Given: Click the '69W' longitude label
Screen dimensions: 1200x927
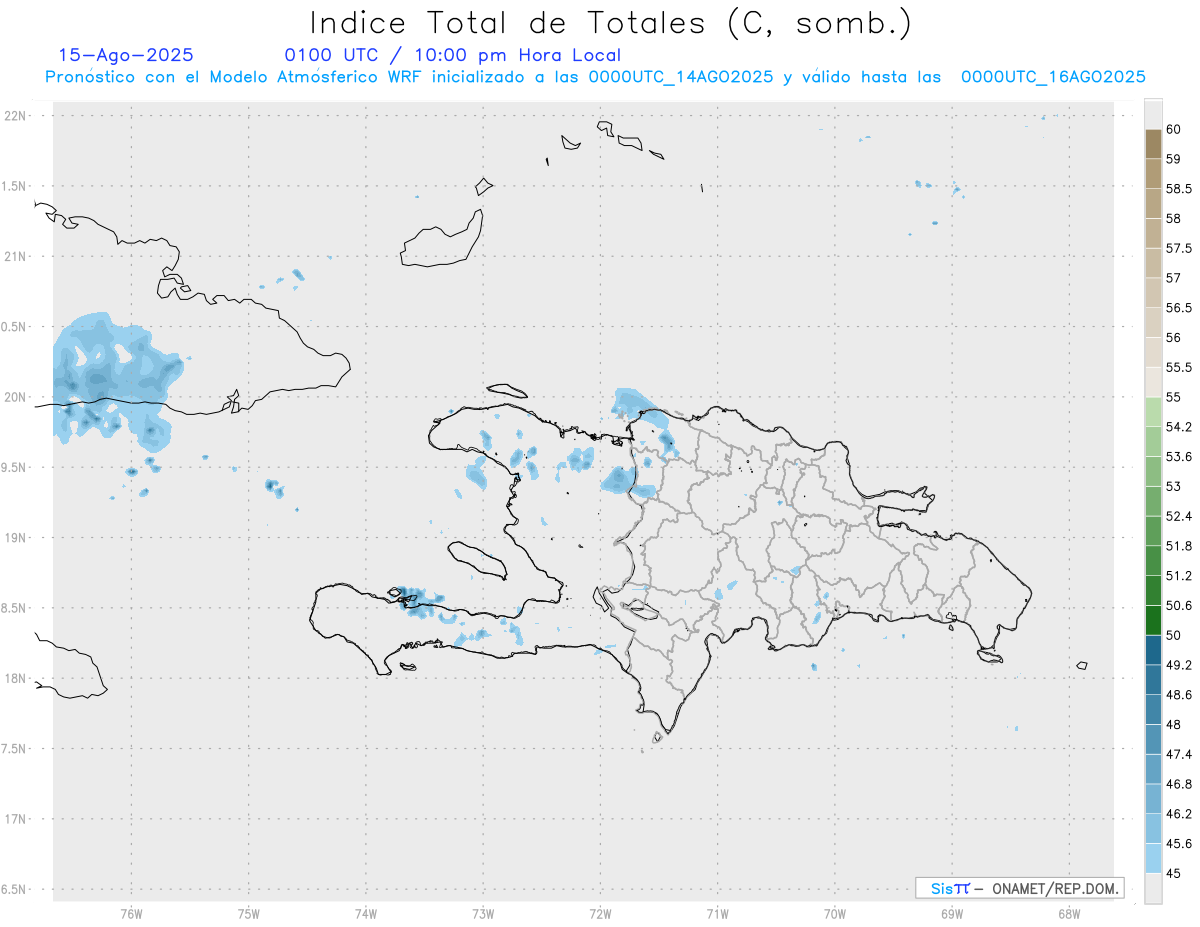Looking at the screenshot, I should [952, 914].
